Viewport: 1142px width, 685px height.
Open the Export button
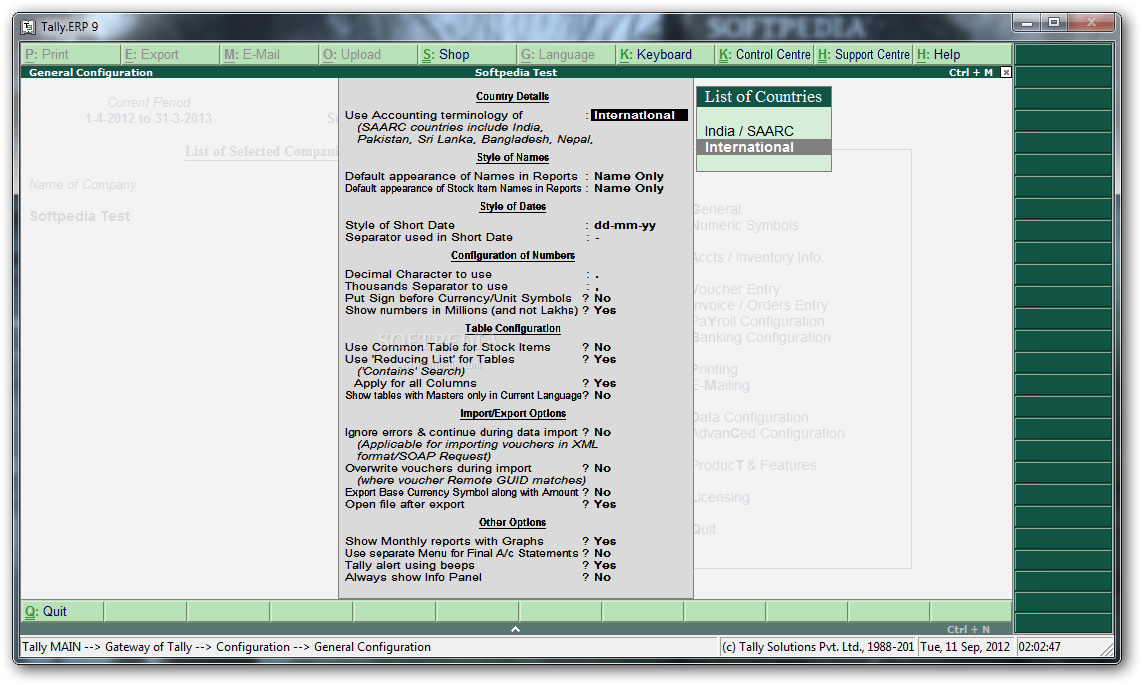coord(170,55)
